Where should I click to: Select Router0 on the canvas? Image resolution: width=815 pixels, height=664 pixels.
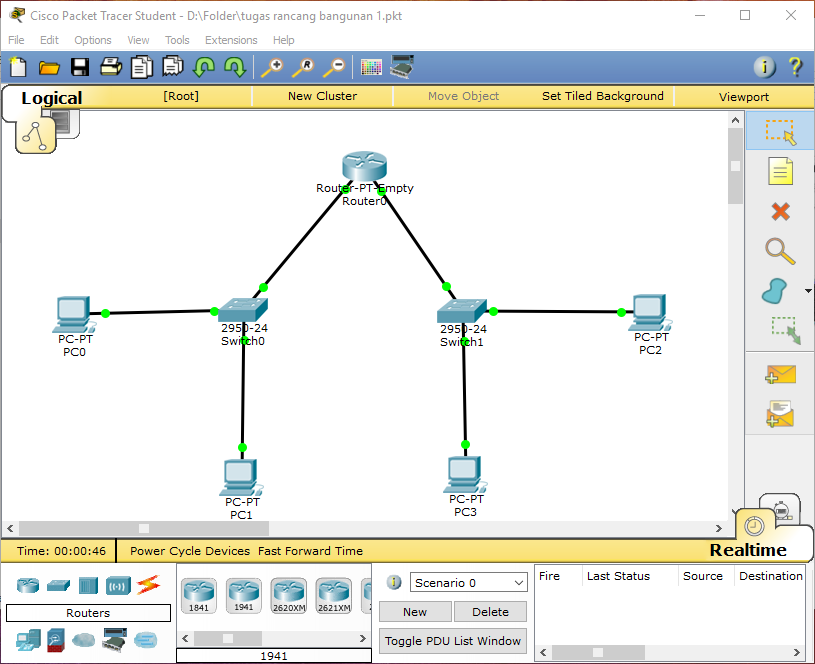[364, 166]
